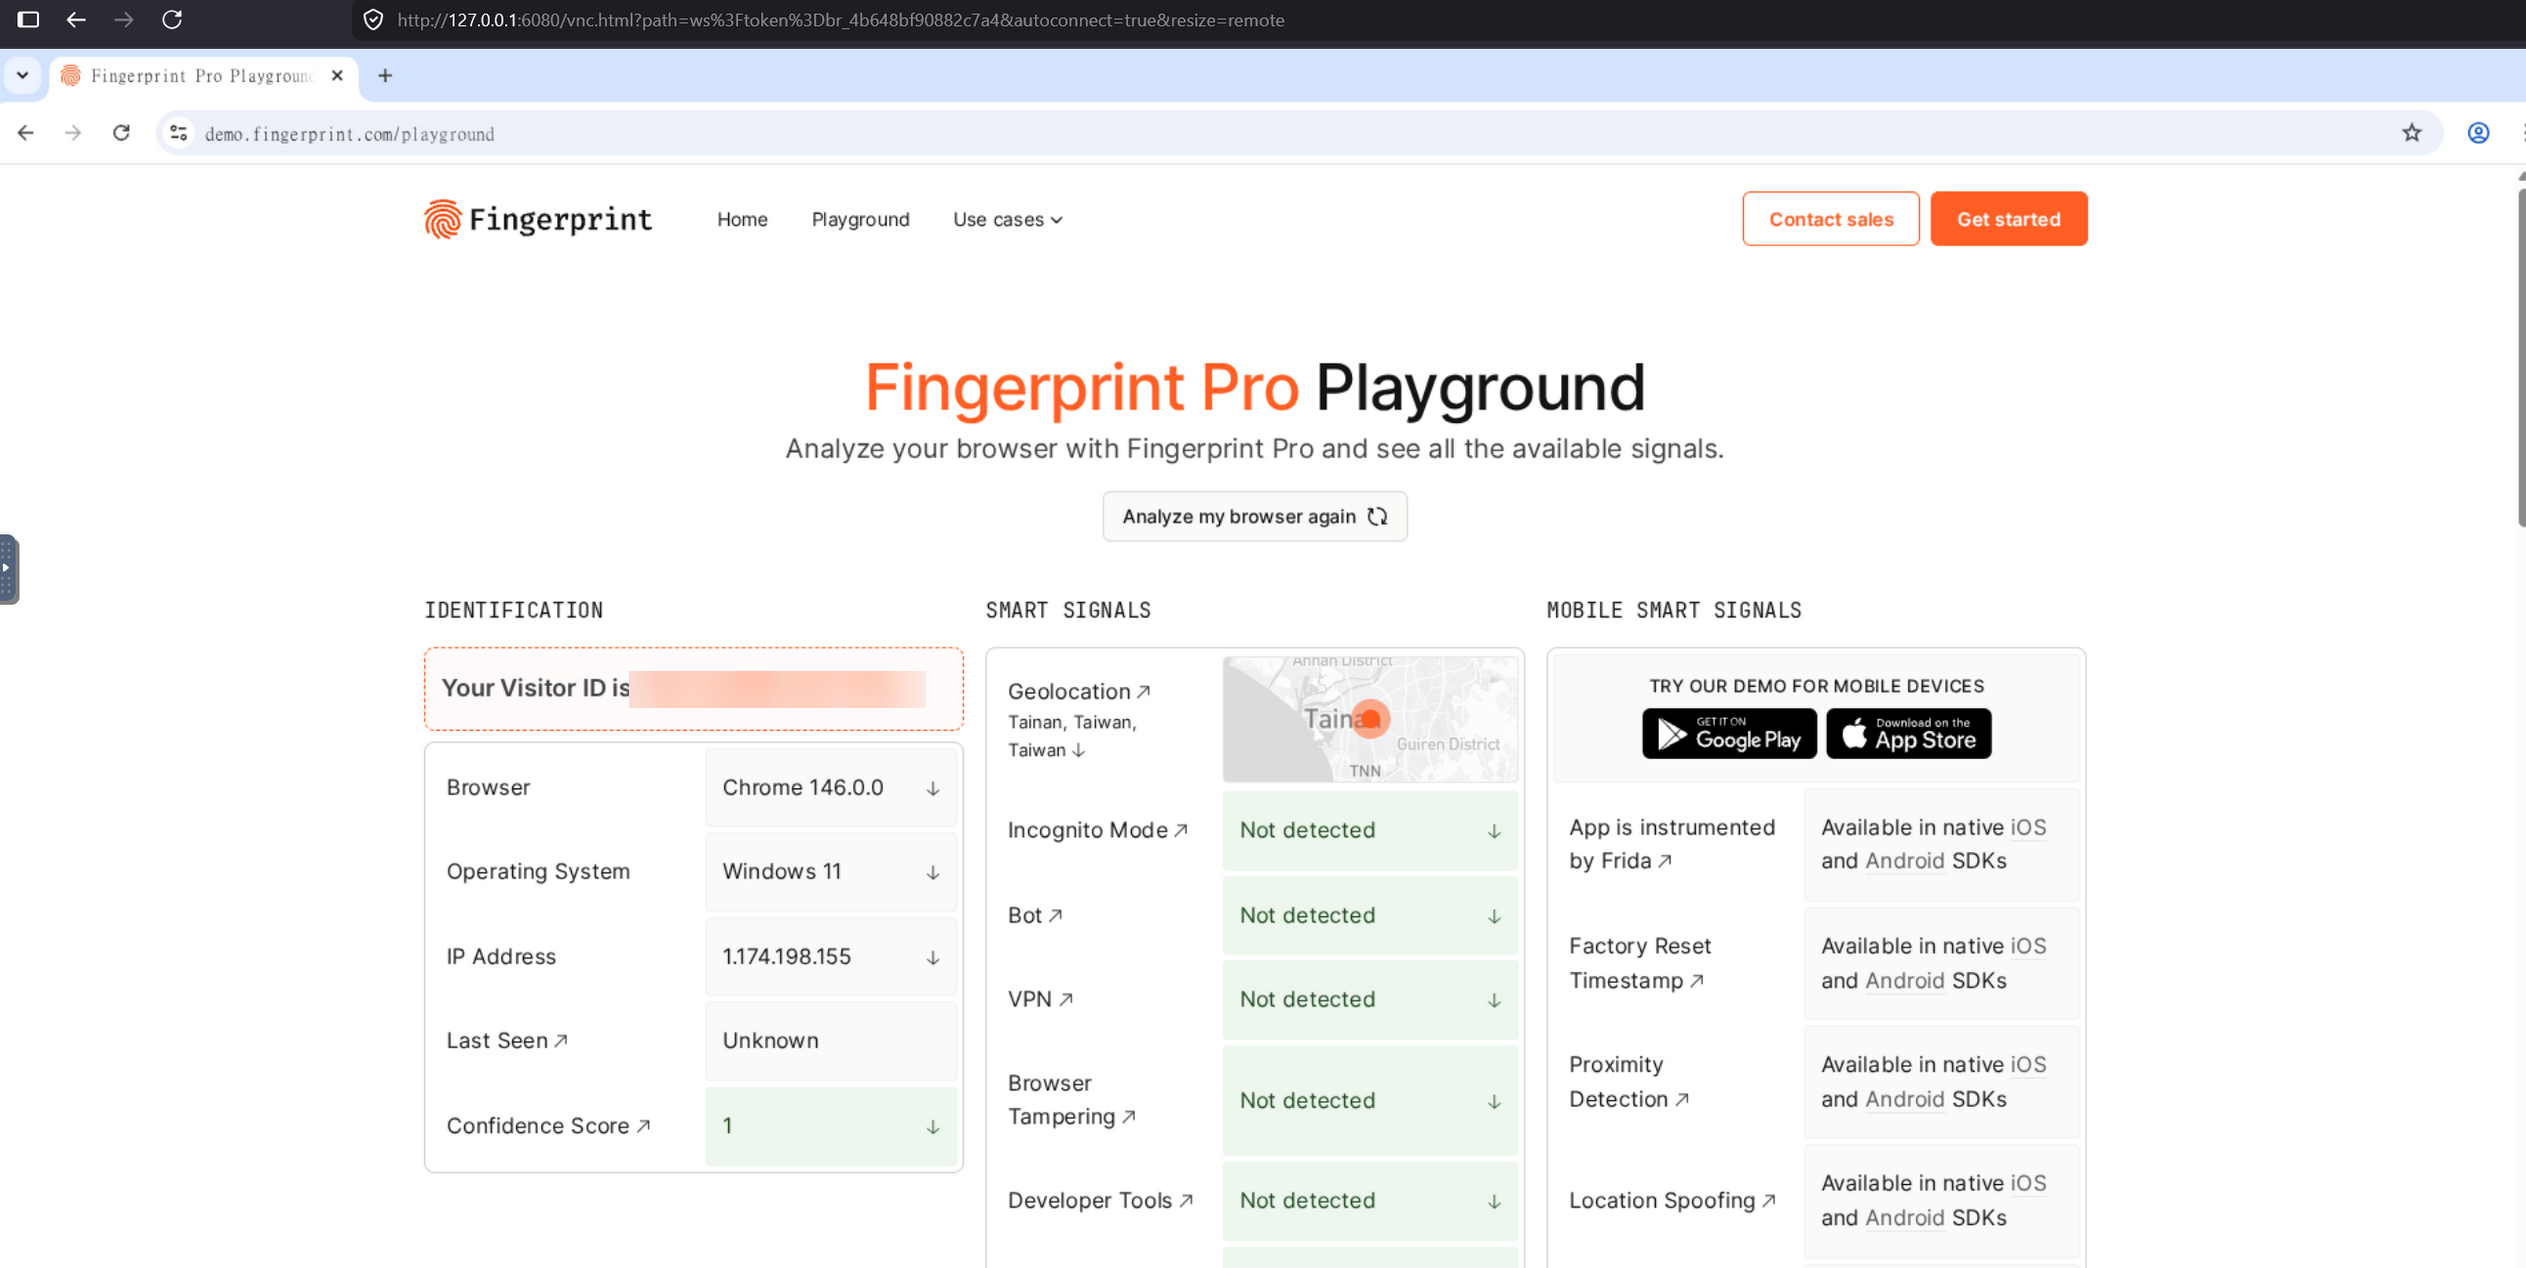Open the VPN docs link
2526x1268 pixels.
[x=1040, y=999]
